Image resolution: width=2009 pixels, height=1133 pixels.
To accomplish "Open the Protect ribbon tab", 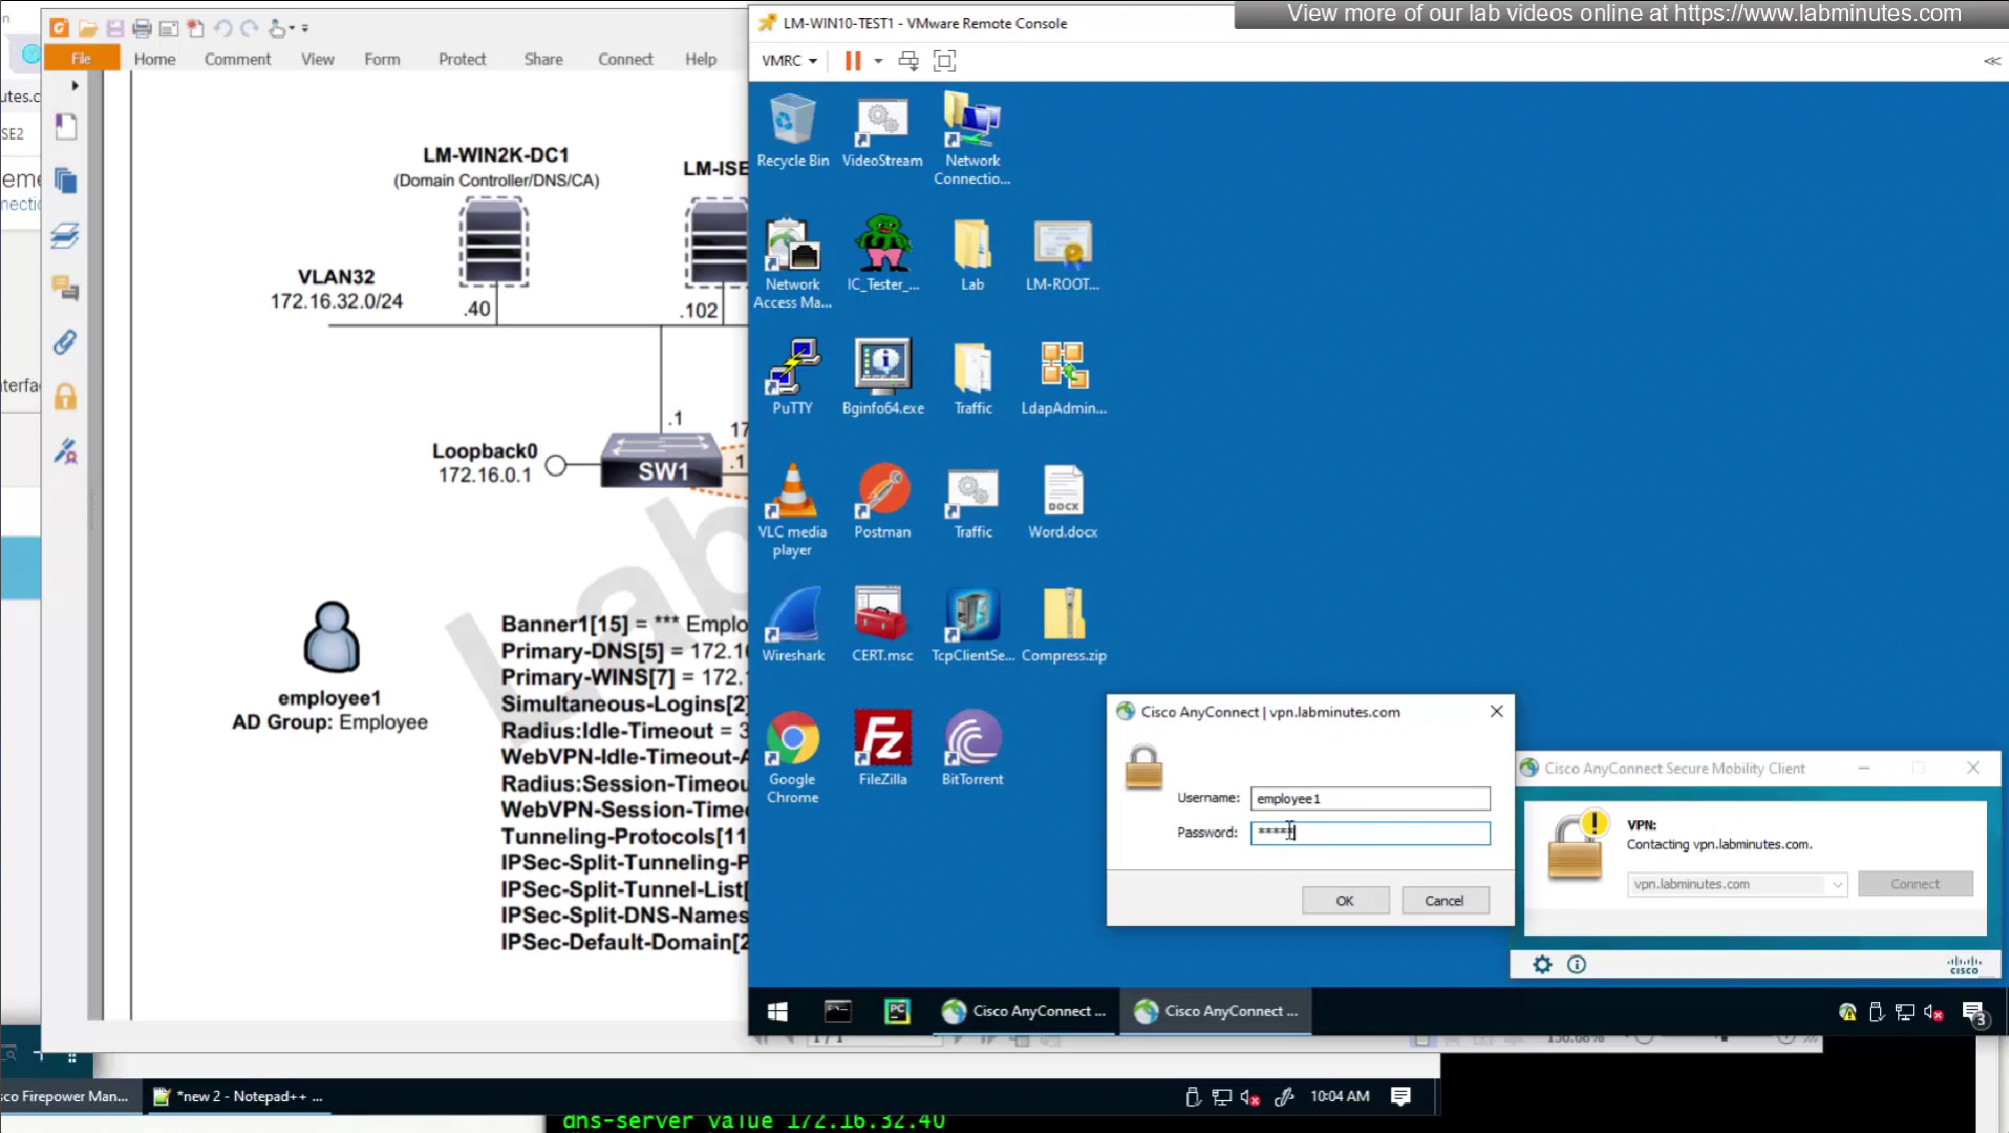I will tap(462, 59).
